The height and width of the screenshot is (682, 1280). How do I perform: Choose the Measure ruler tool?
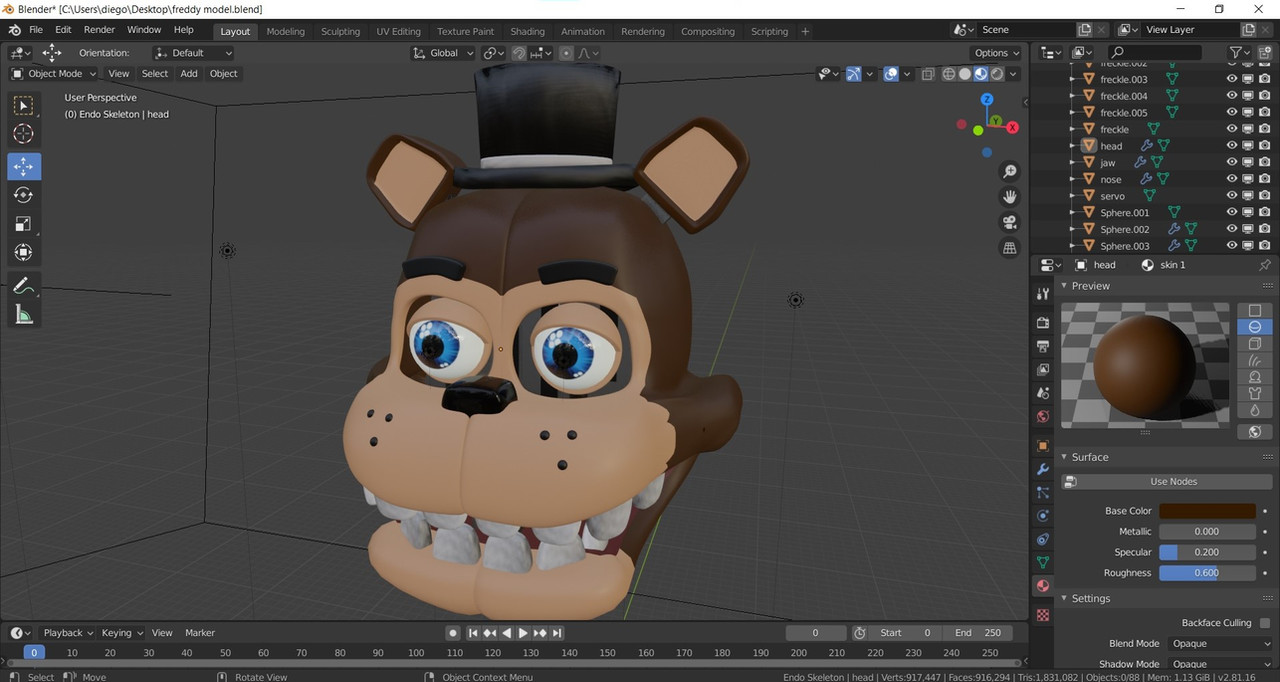(24, 315)
